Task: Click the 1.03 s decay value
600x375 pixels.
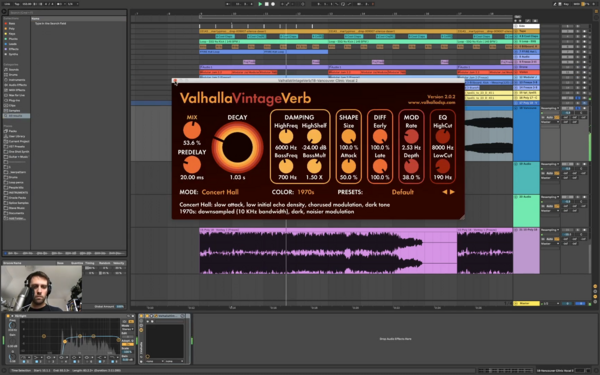Action: [x=237, y=178]
